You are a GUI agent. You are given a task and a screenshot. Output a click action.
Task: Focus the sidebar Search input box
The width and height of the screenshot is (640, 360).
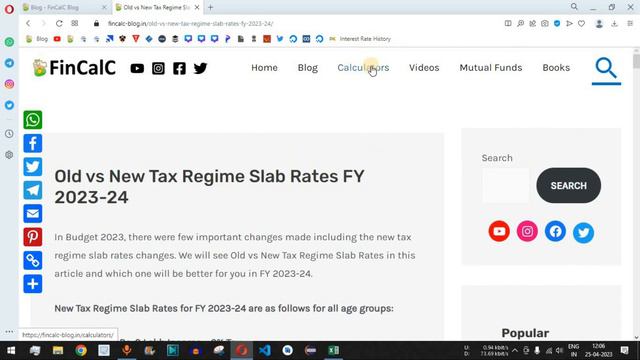(x=506, y=186)
